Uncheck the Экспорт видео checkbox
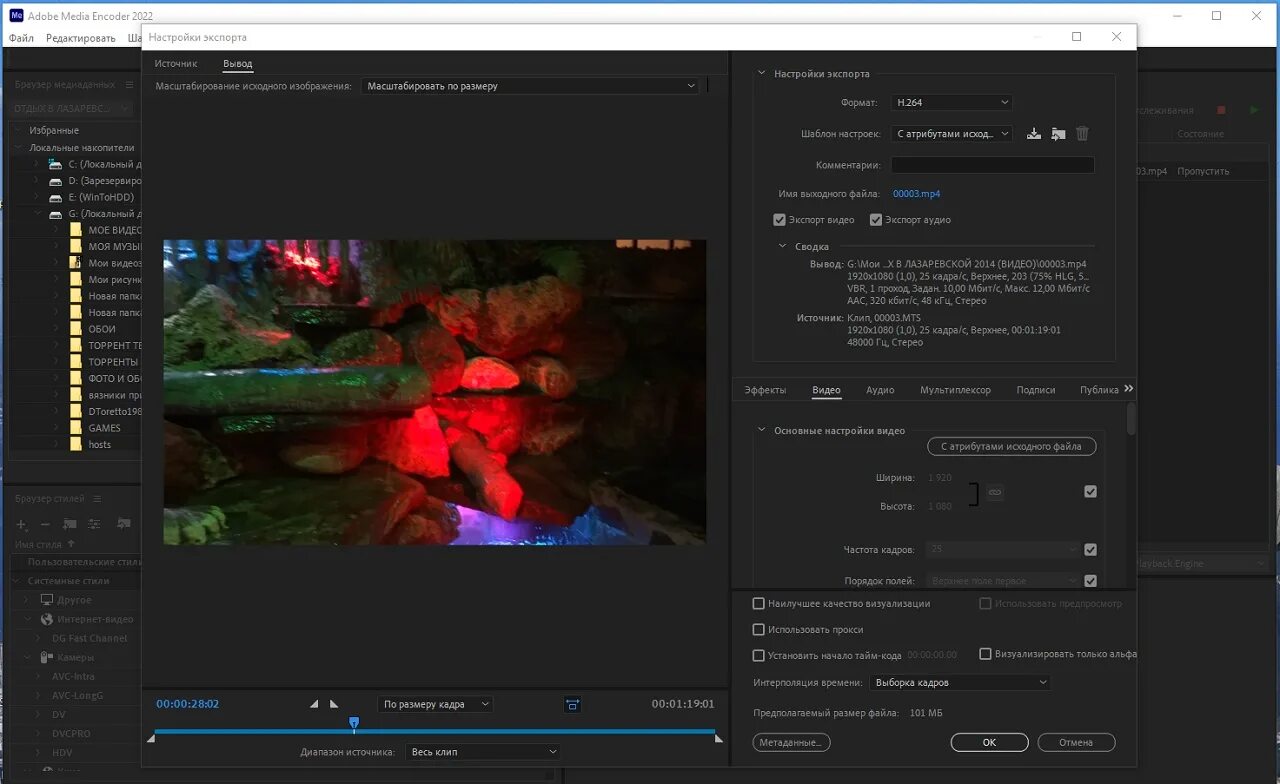The width and height of the screenshot is (1280, 784). coord(780,220)
